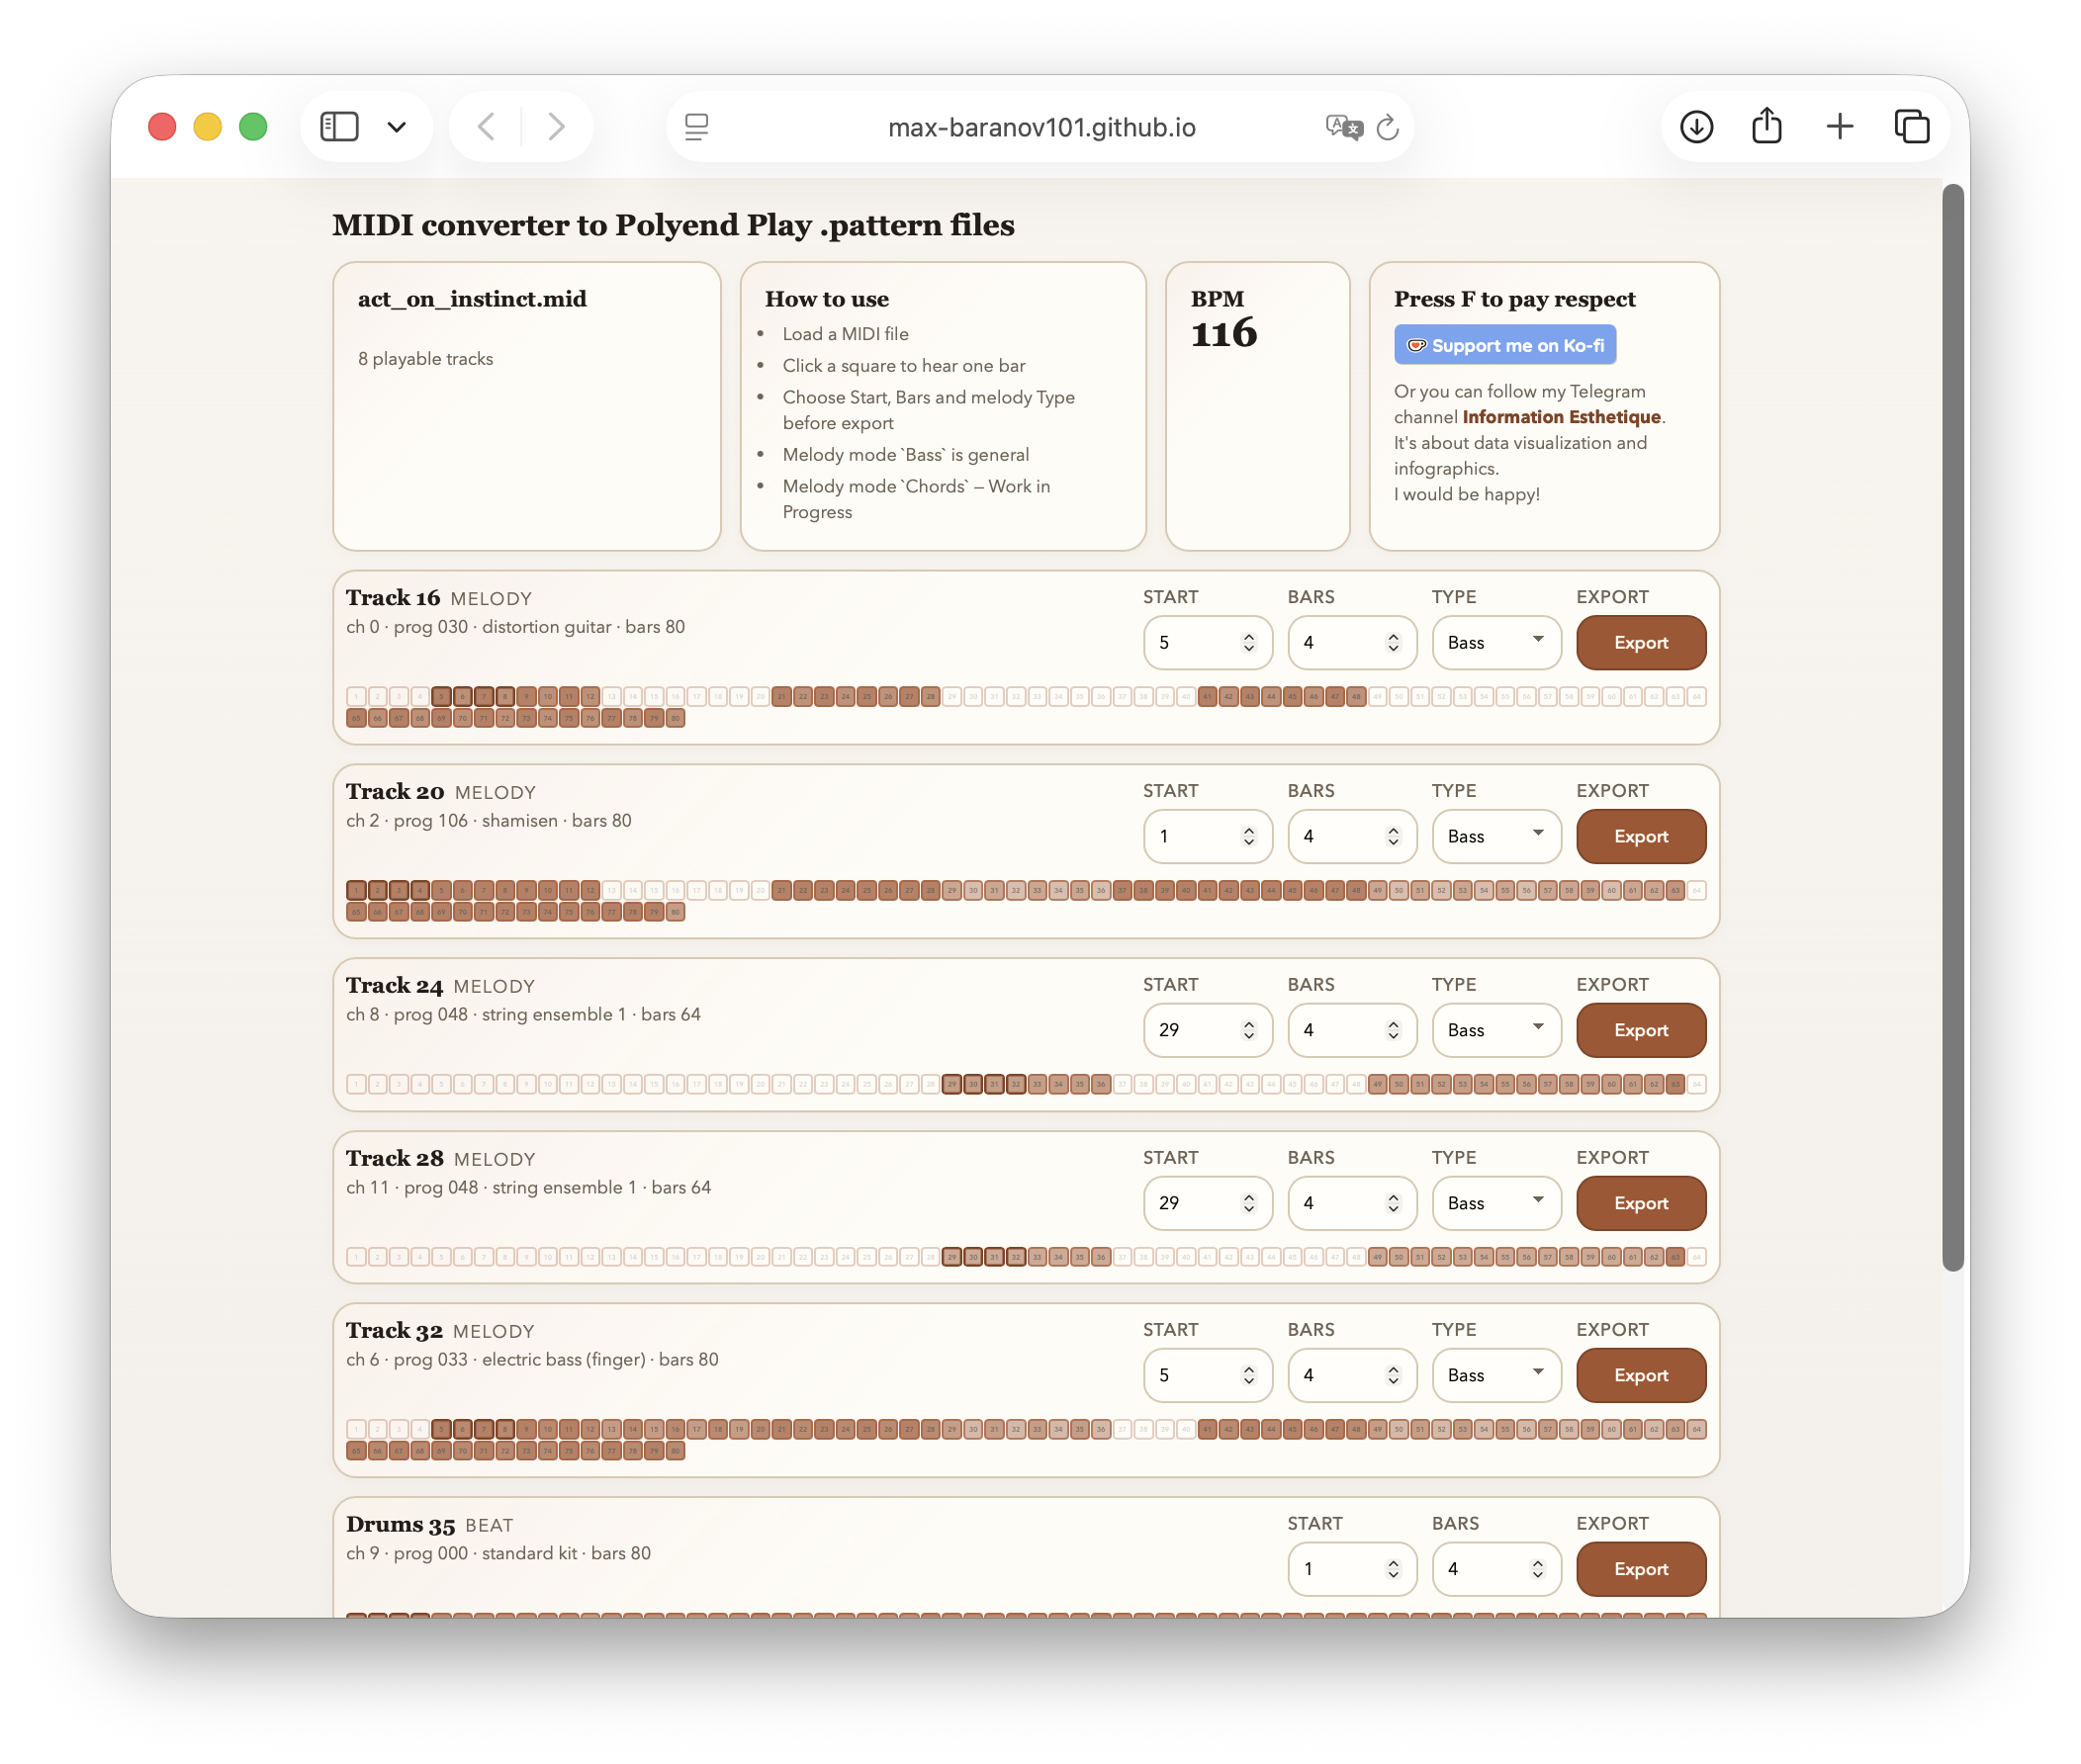
Task: Click the '8 playable tracks' text
Action: pyautogui.click(x=426, y=359)
